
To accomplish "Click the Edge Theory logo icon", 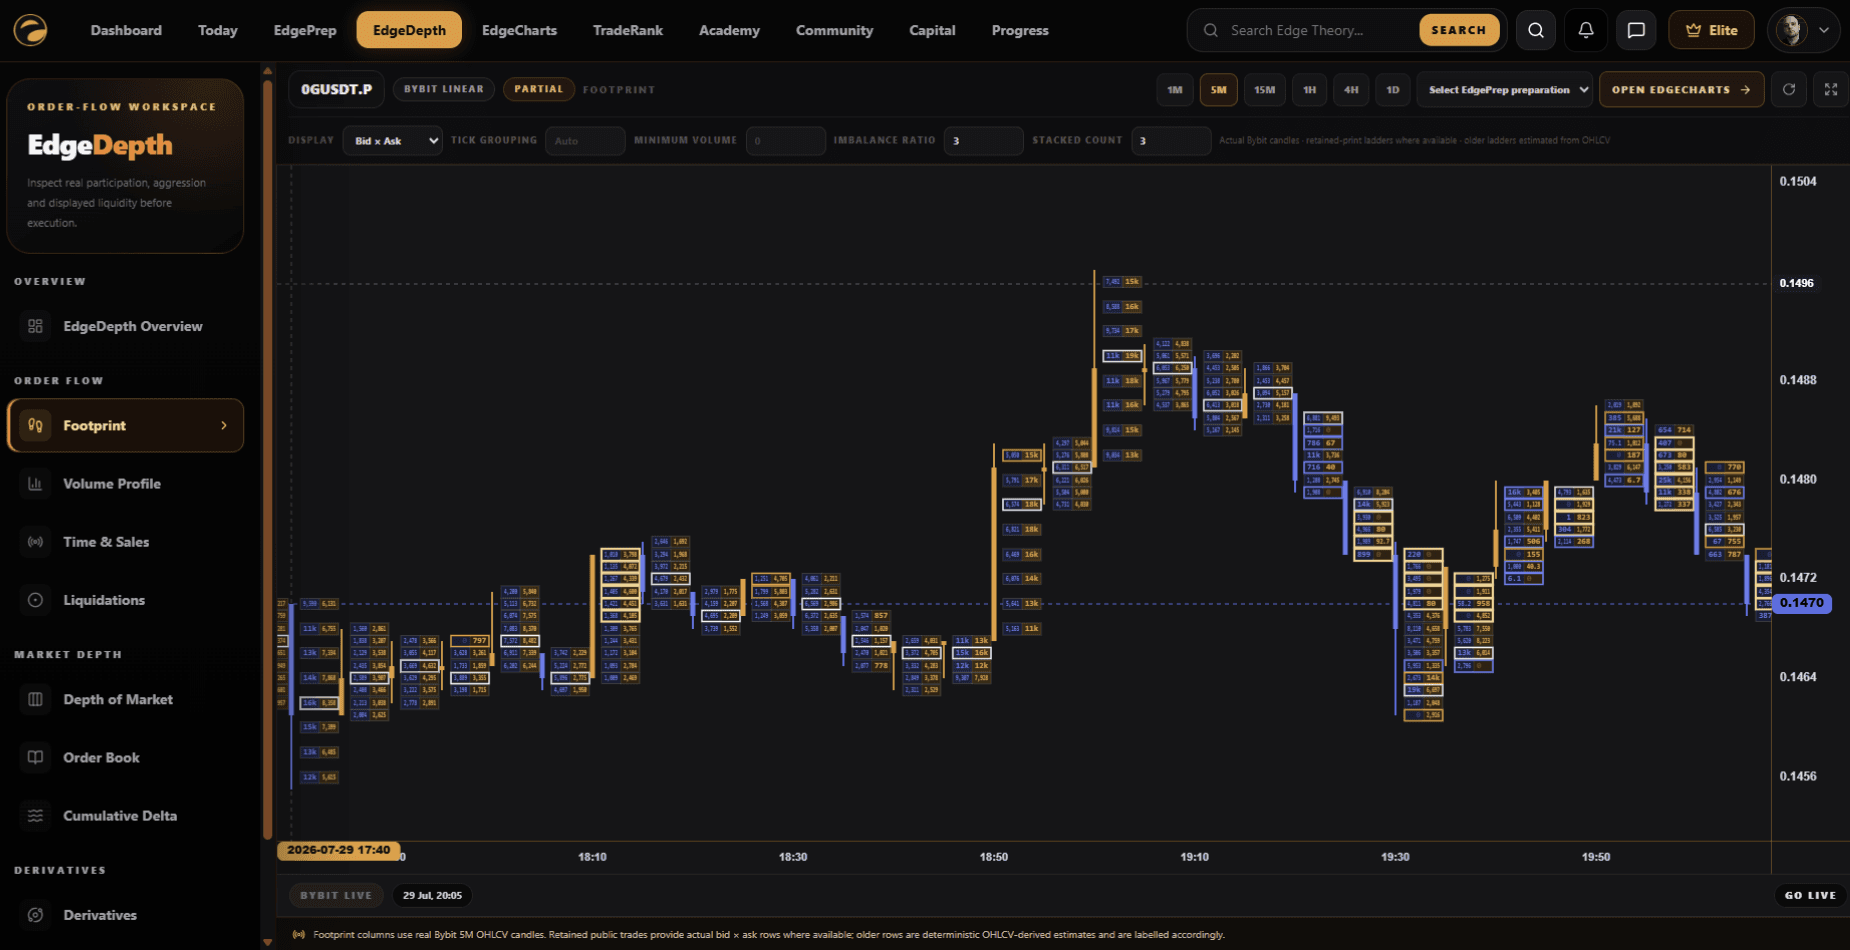I will tap(31, 30).
